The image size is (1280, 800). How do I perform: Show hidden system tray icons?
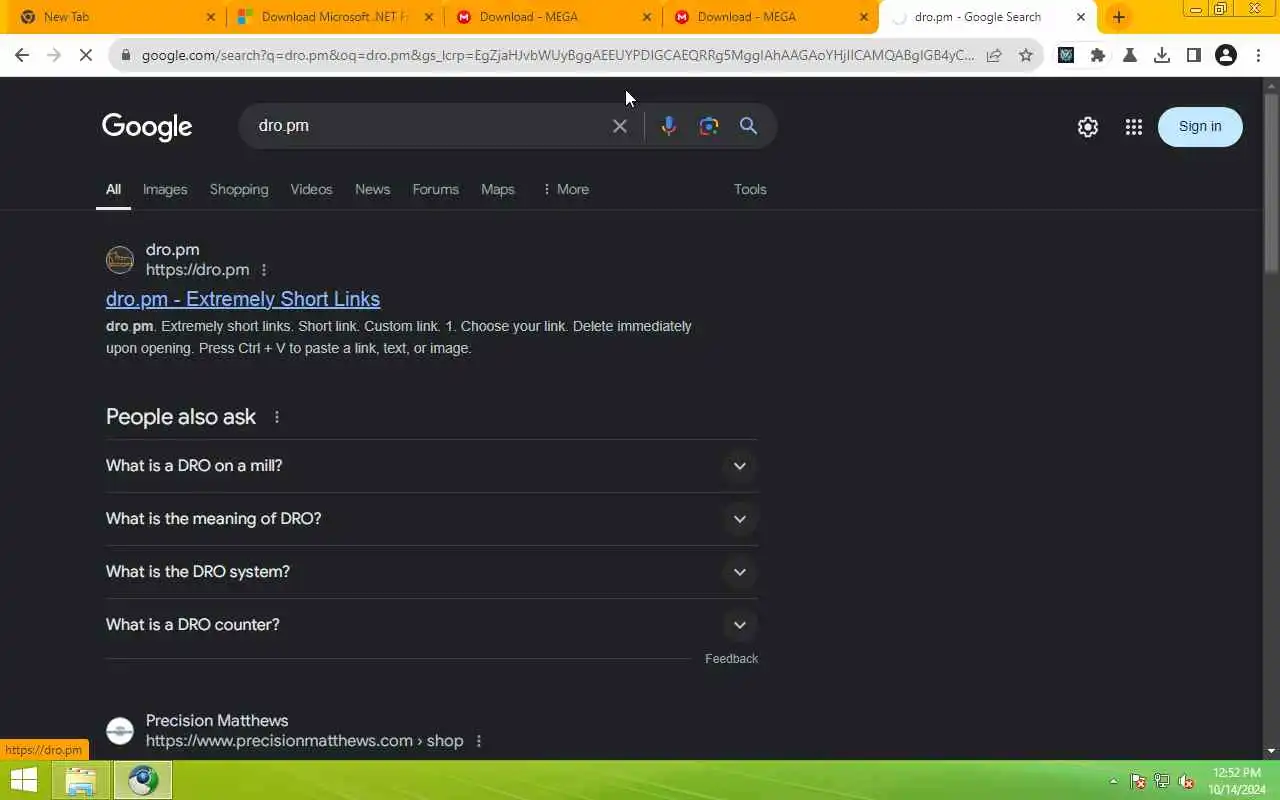1113,781
